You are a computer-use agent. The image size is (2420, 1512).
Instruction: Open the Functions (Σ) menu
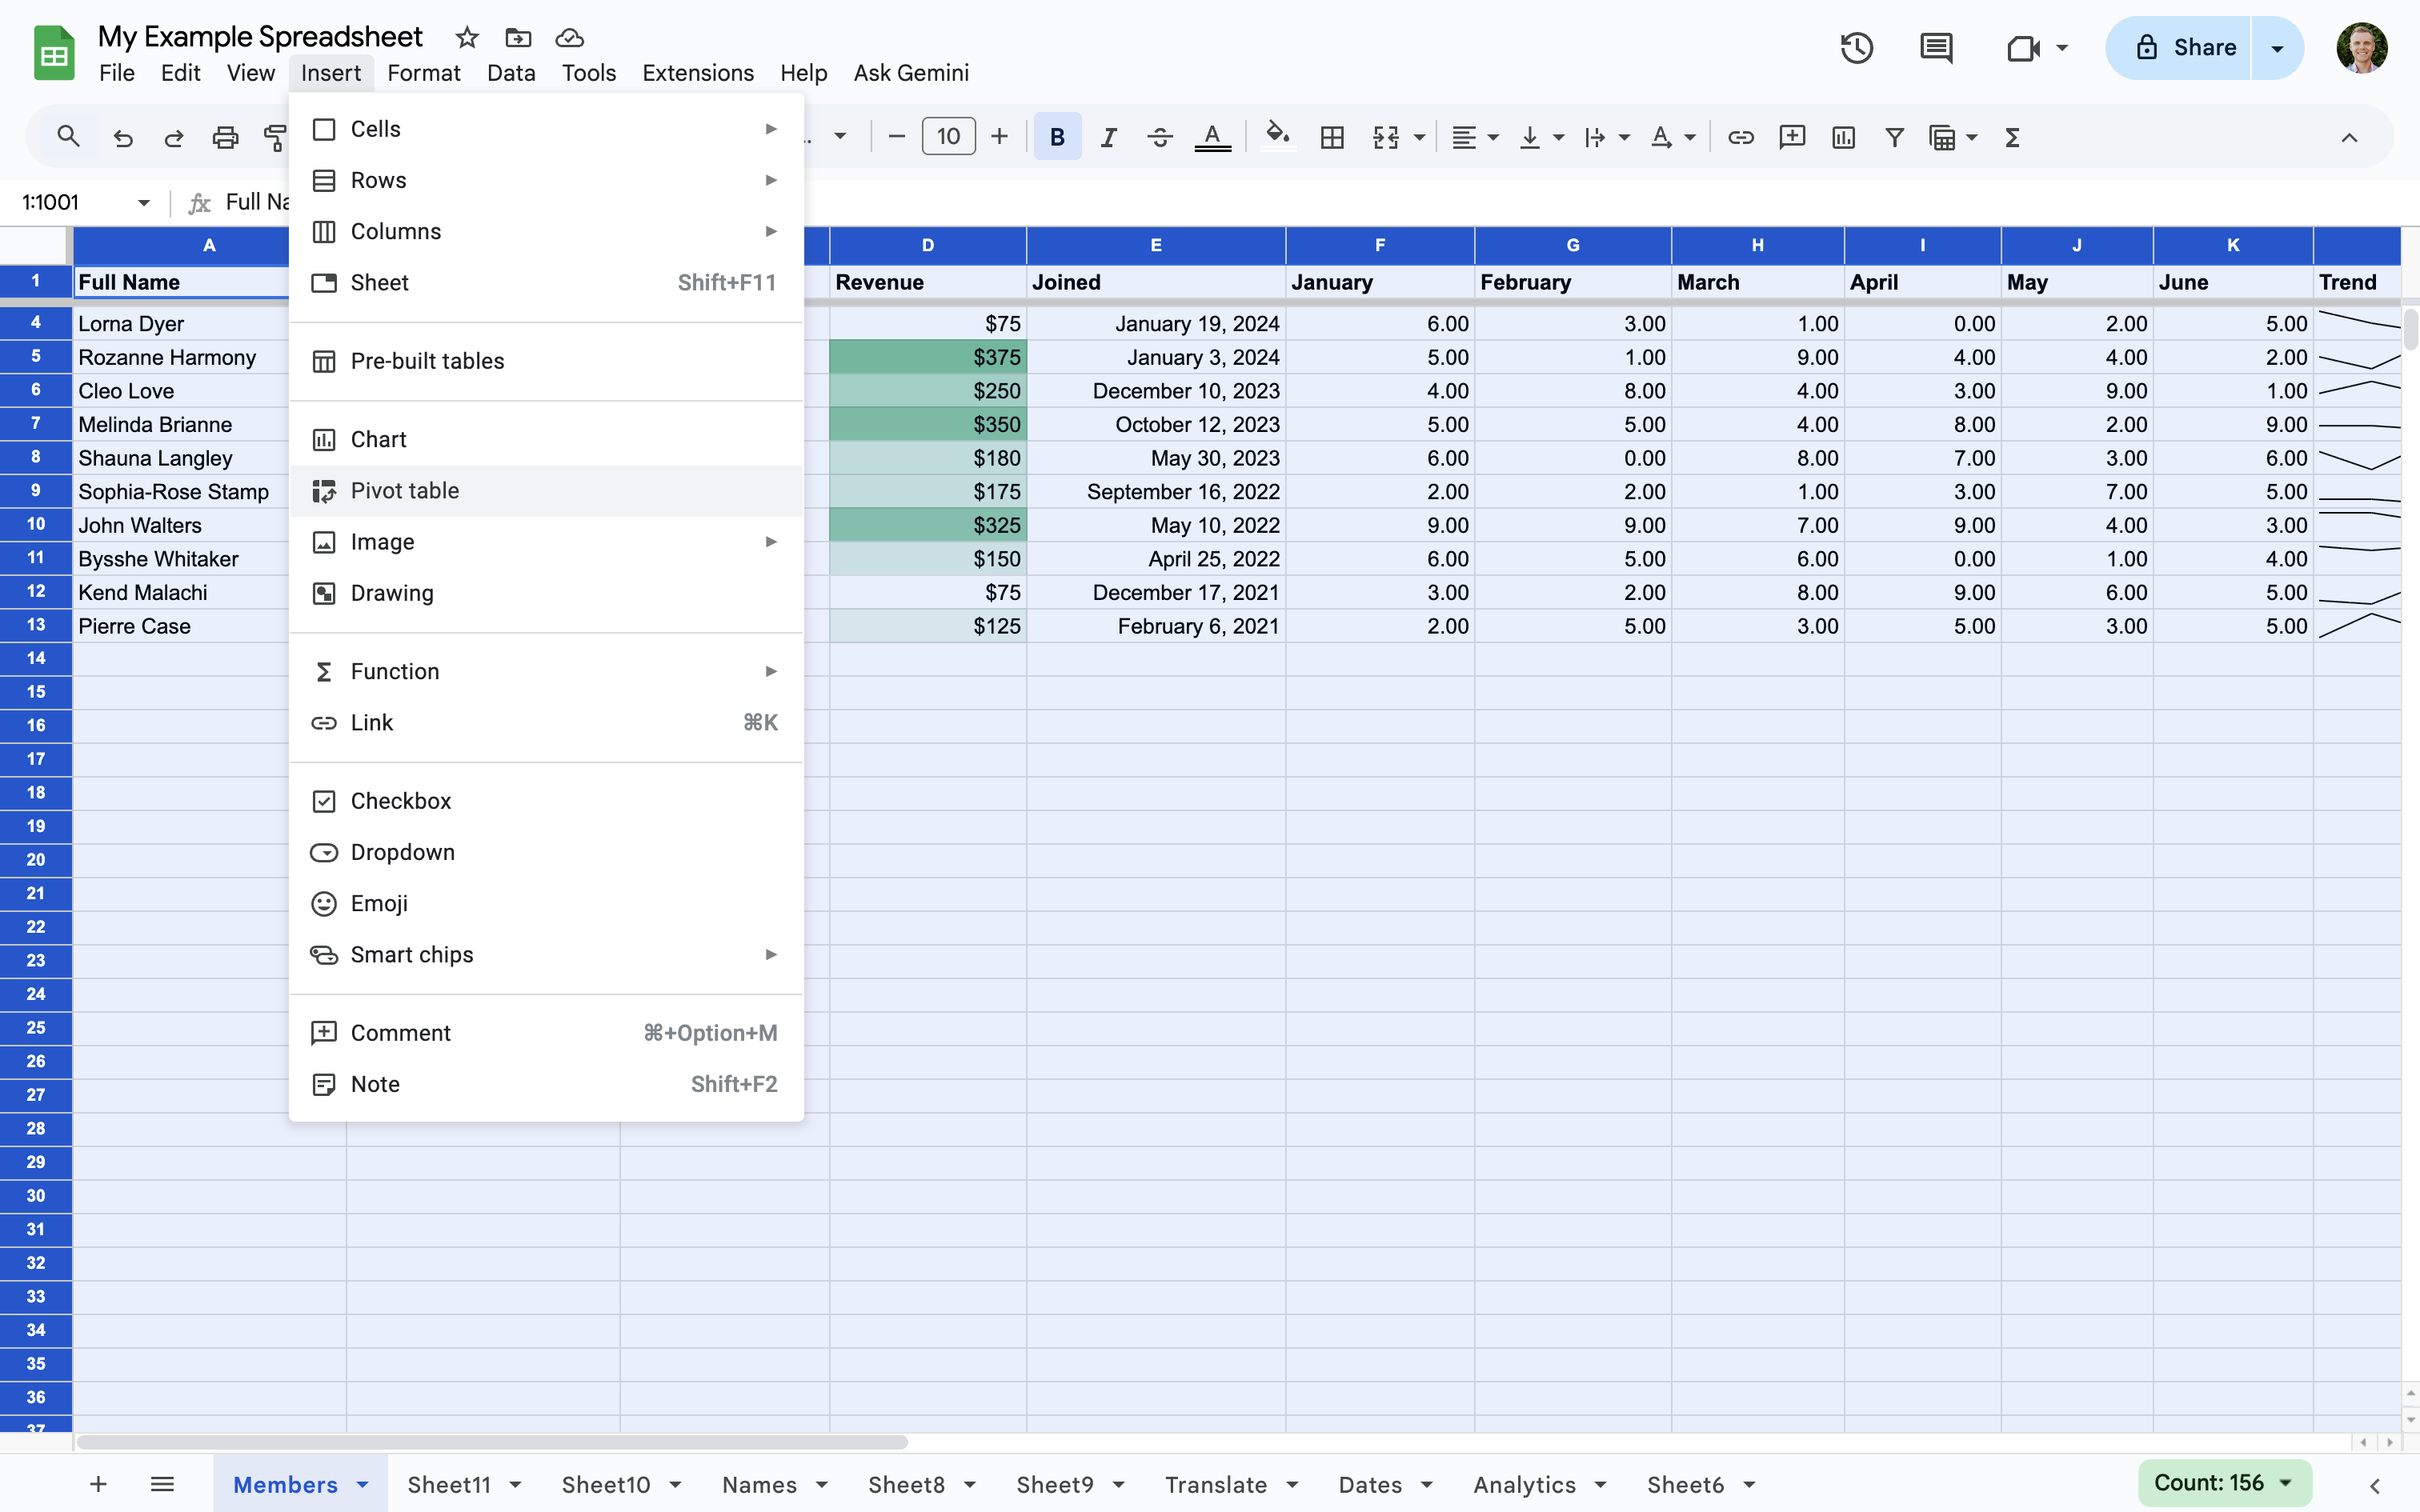[2013, 137]
